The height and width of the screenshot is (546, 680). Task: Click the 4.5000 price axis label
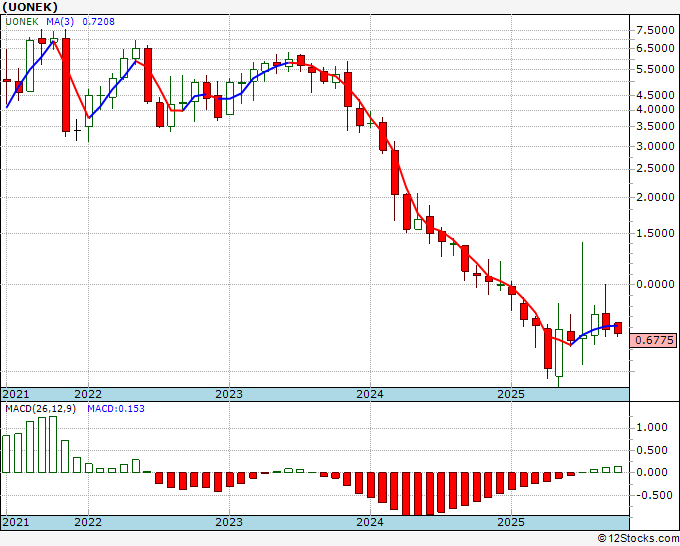click(655, 95)
